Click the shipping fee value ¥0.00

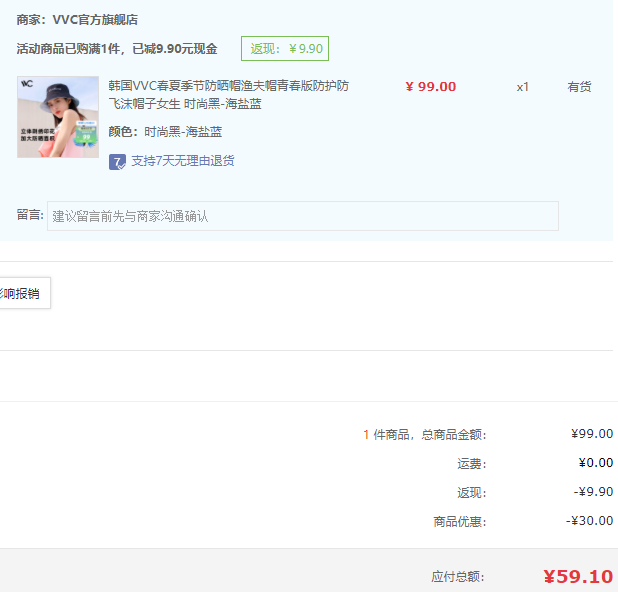596,463
